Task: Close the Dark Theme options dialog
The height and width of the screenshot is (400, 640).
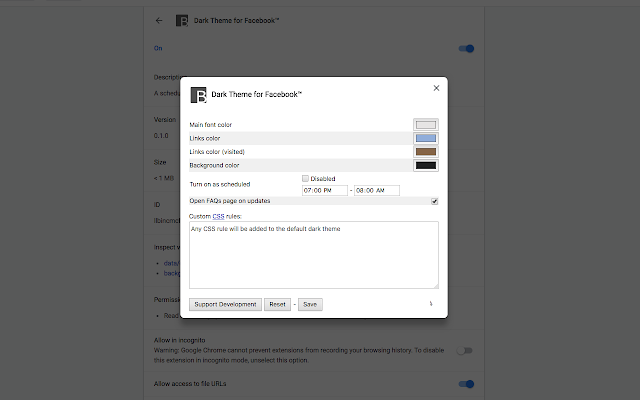Action: point(436,88)
